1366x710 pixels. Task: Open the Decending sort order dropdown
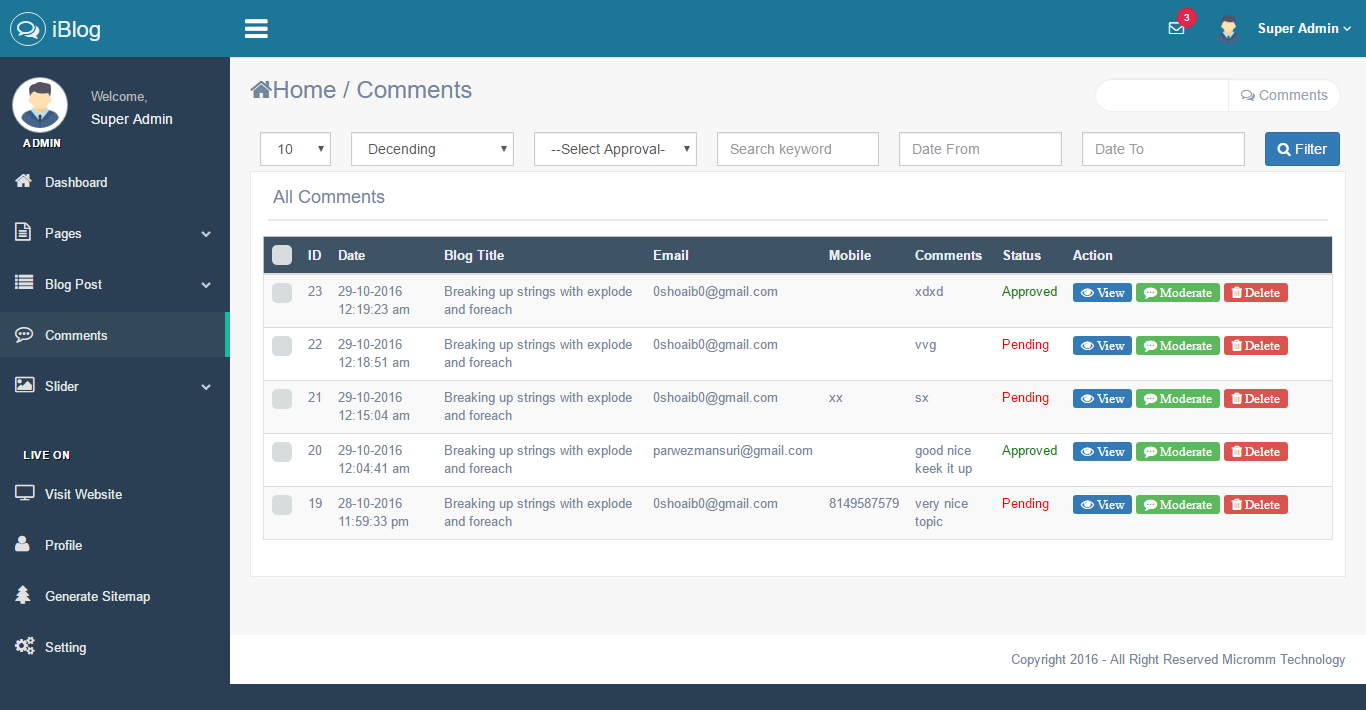tap(432, 149)
